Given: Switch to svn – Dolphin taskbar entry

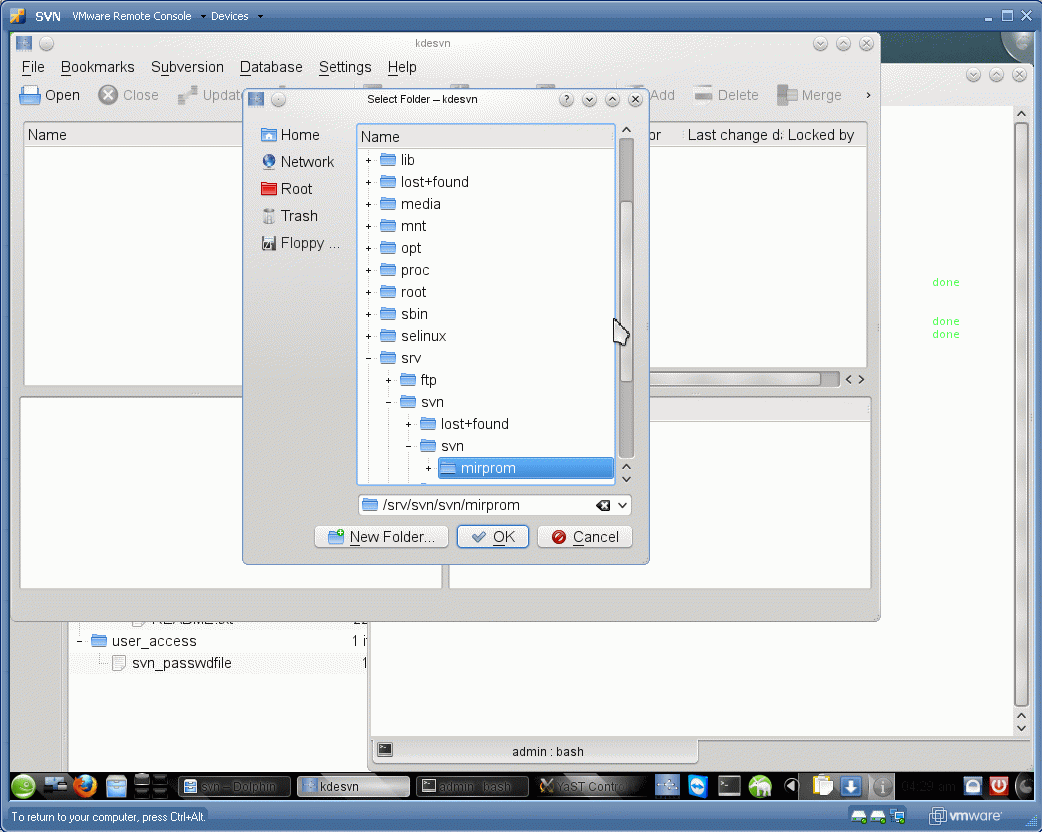Looking at the screenshot, I should click(x=236, y=787).
